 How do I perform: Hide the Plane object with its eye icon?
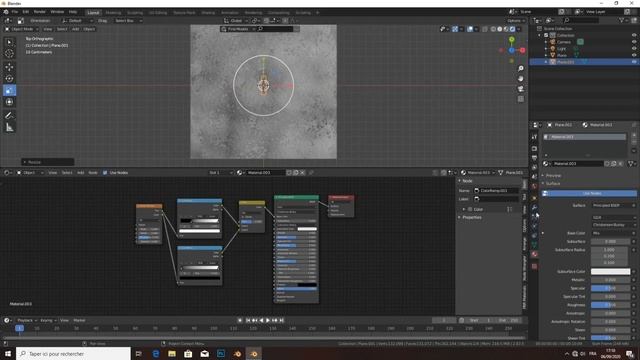(634, 55)
